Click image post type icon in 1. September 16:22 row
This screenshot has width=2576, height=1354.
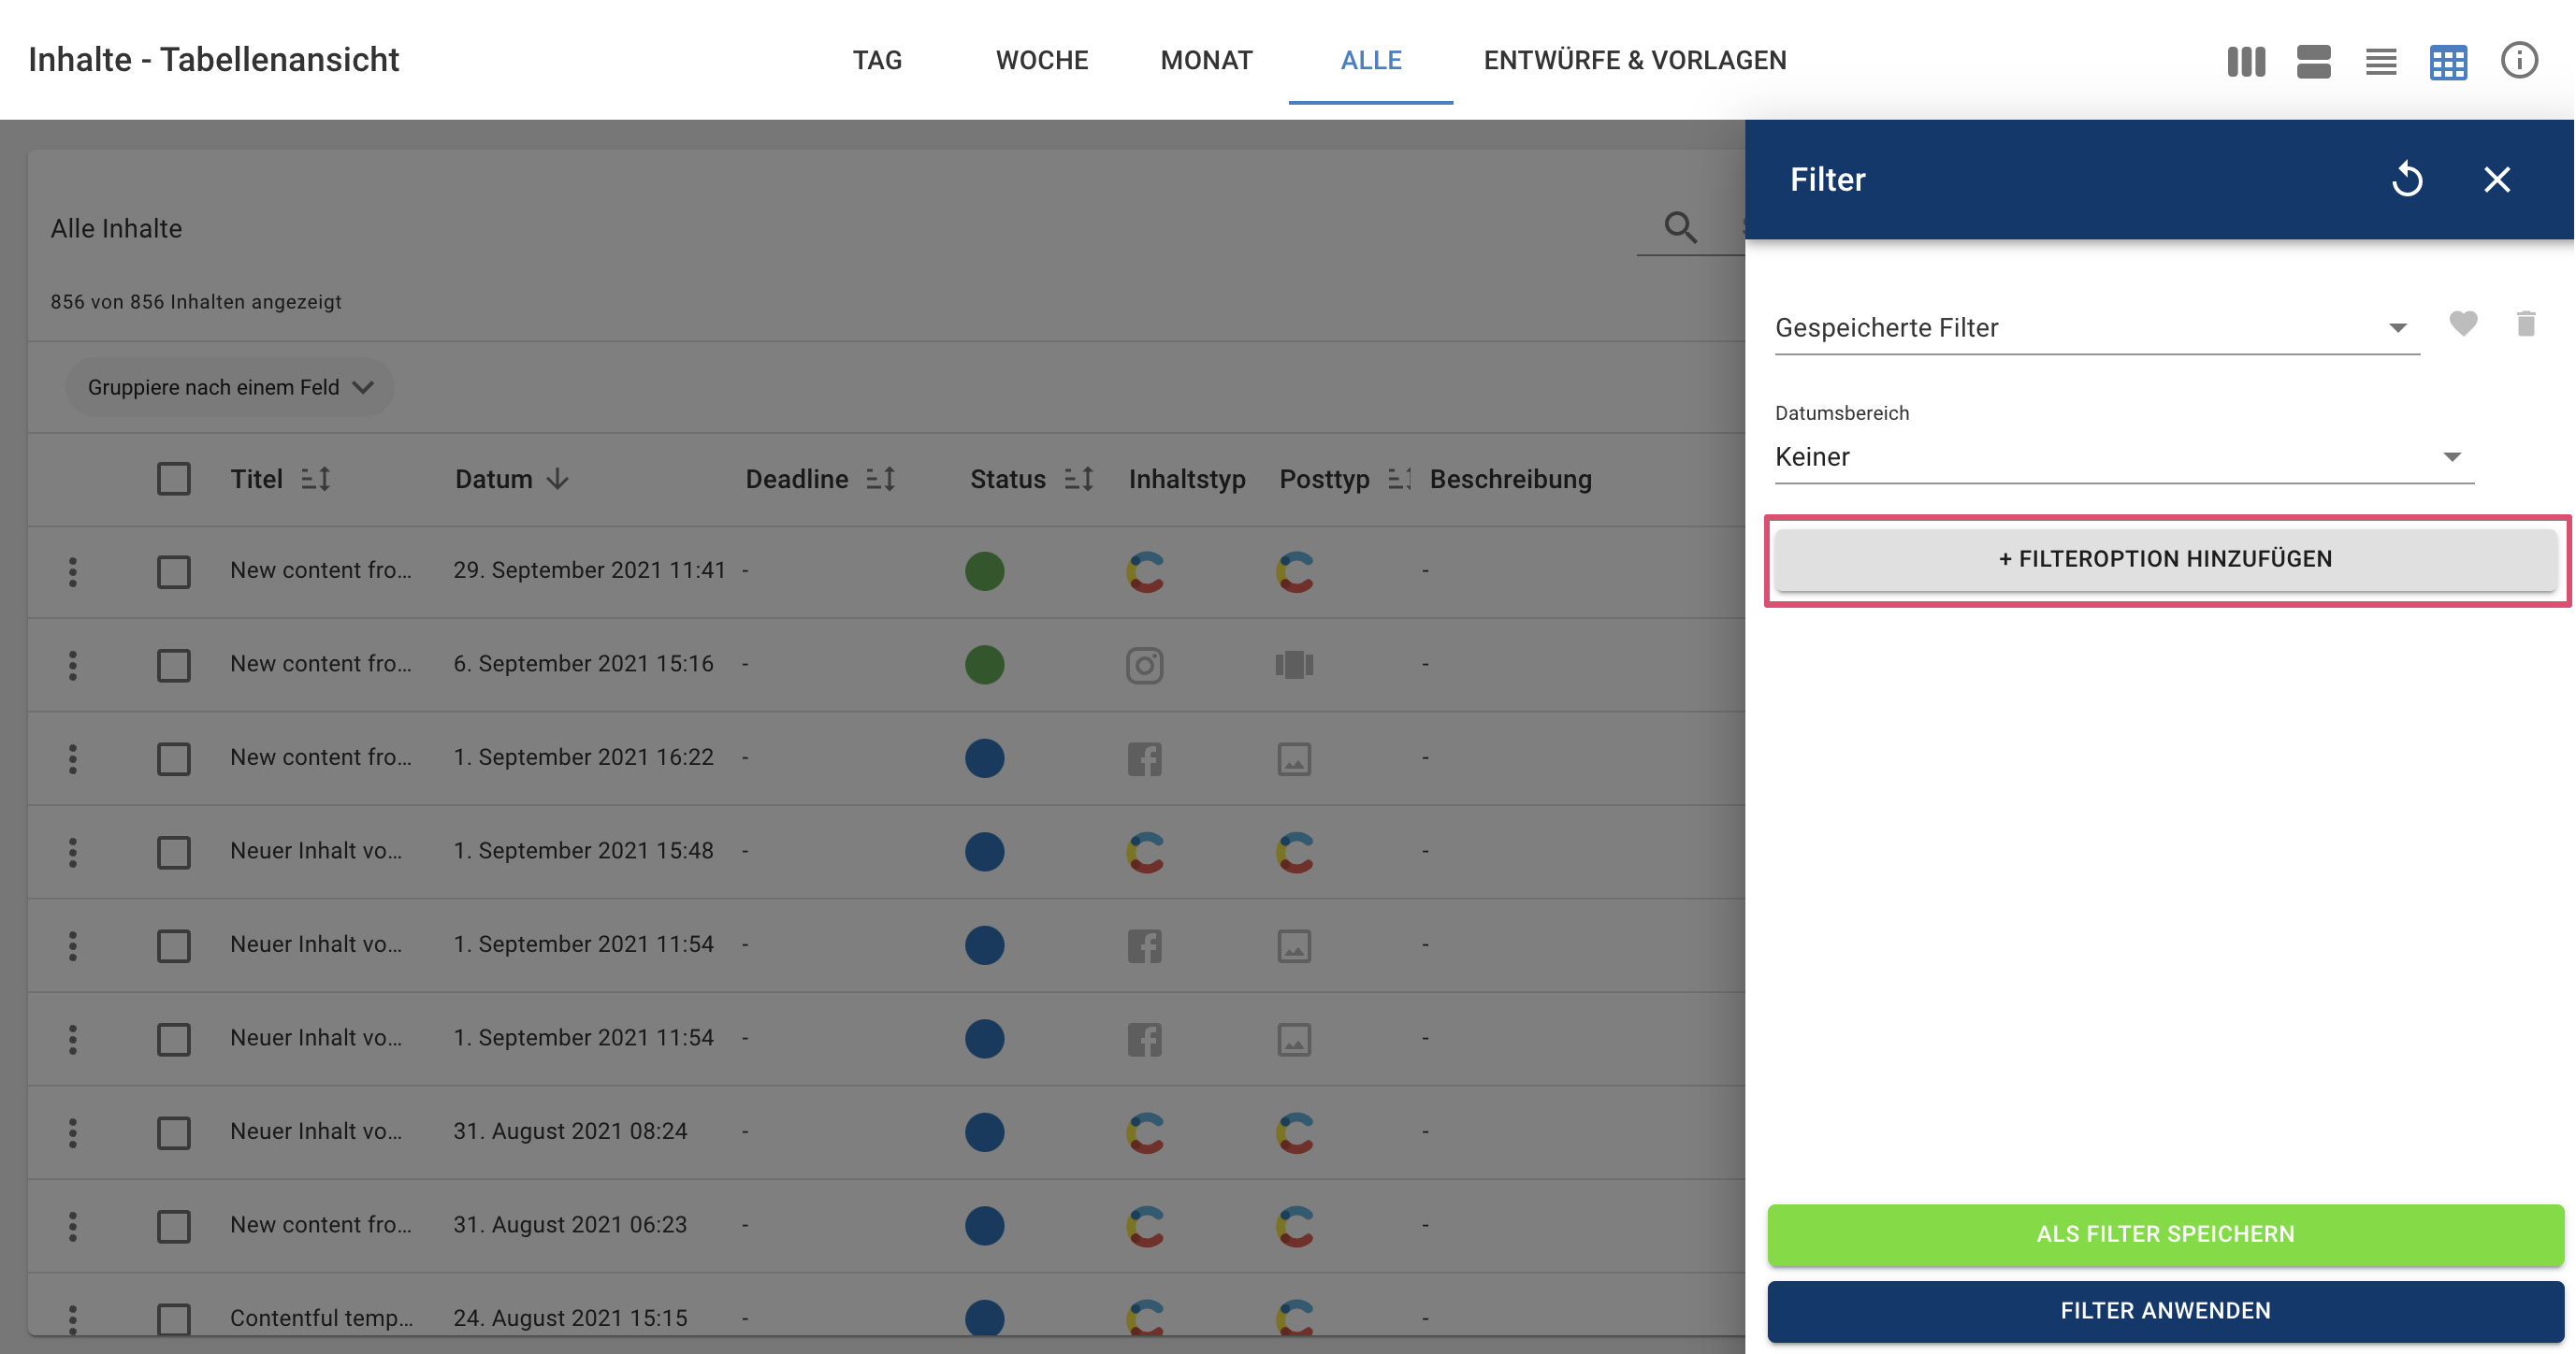1294,758
